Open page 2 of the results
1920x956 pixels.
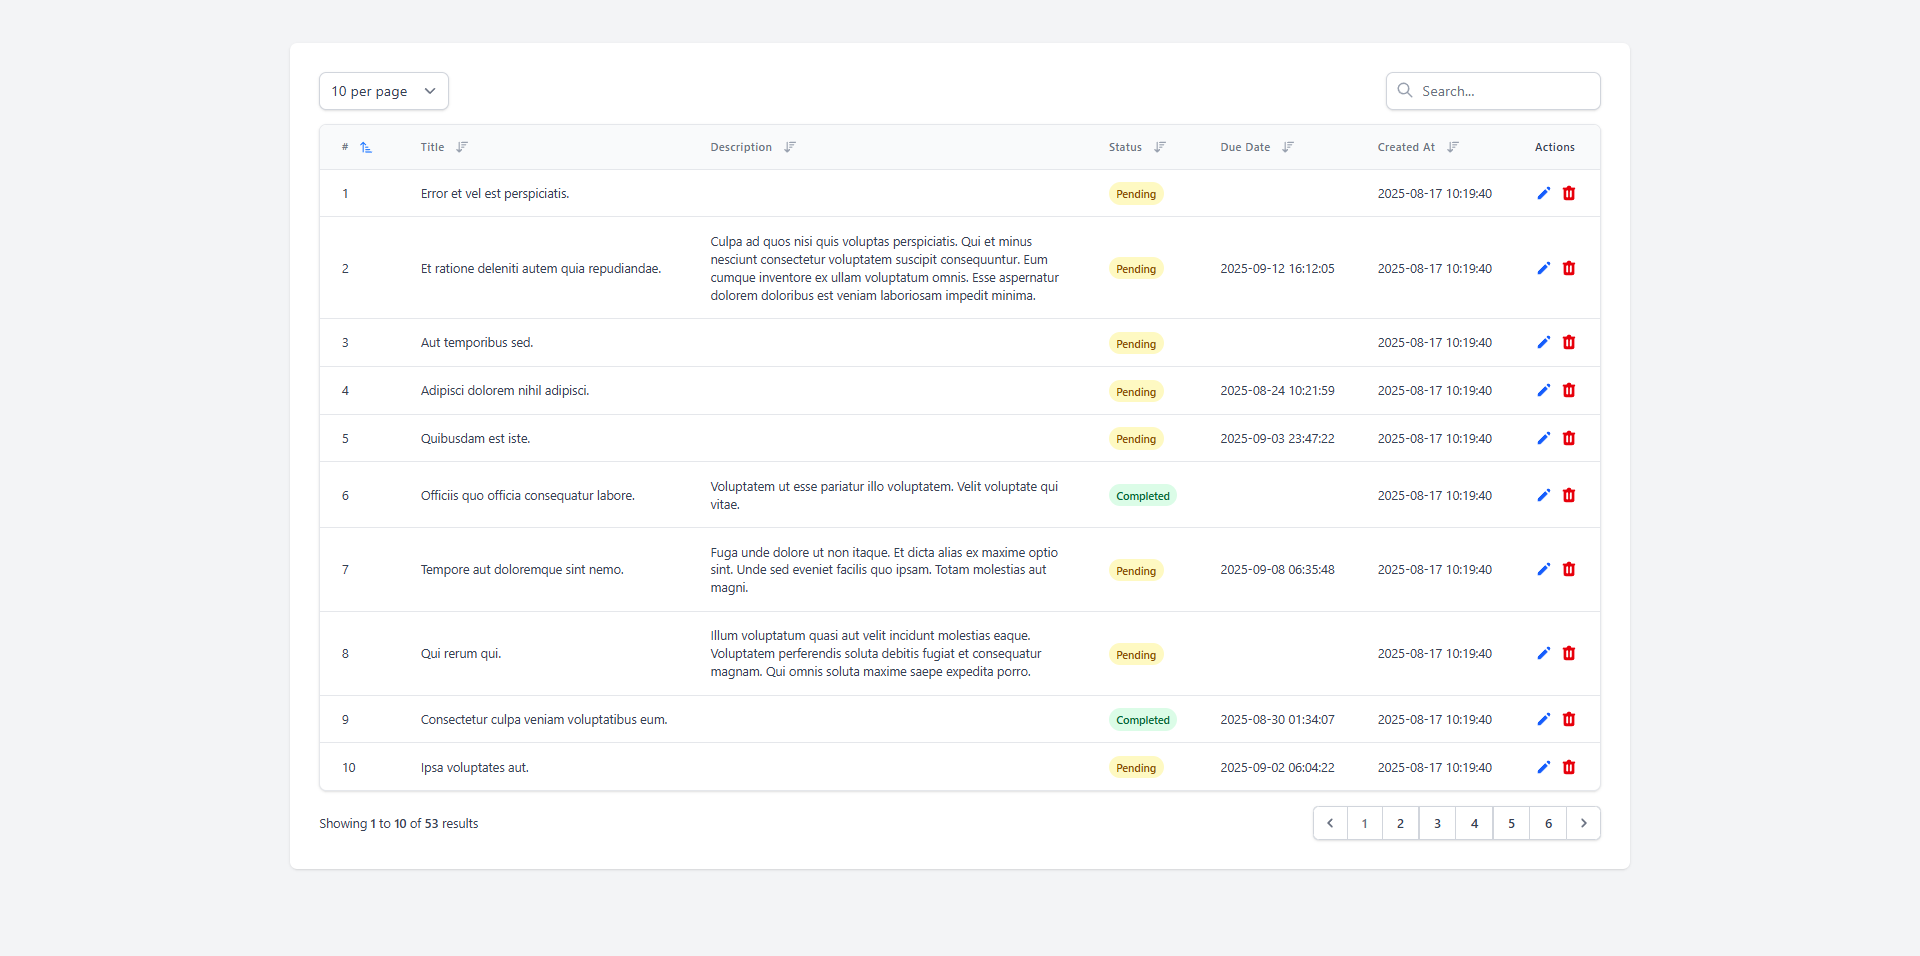coord(1400,823)
